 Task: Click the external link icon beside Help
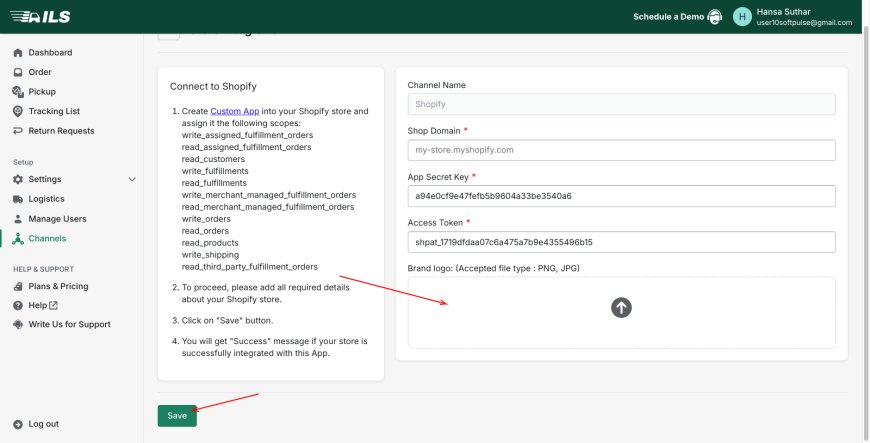pyautogui.click(x=53, y=305)
